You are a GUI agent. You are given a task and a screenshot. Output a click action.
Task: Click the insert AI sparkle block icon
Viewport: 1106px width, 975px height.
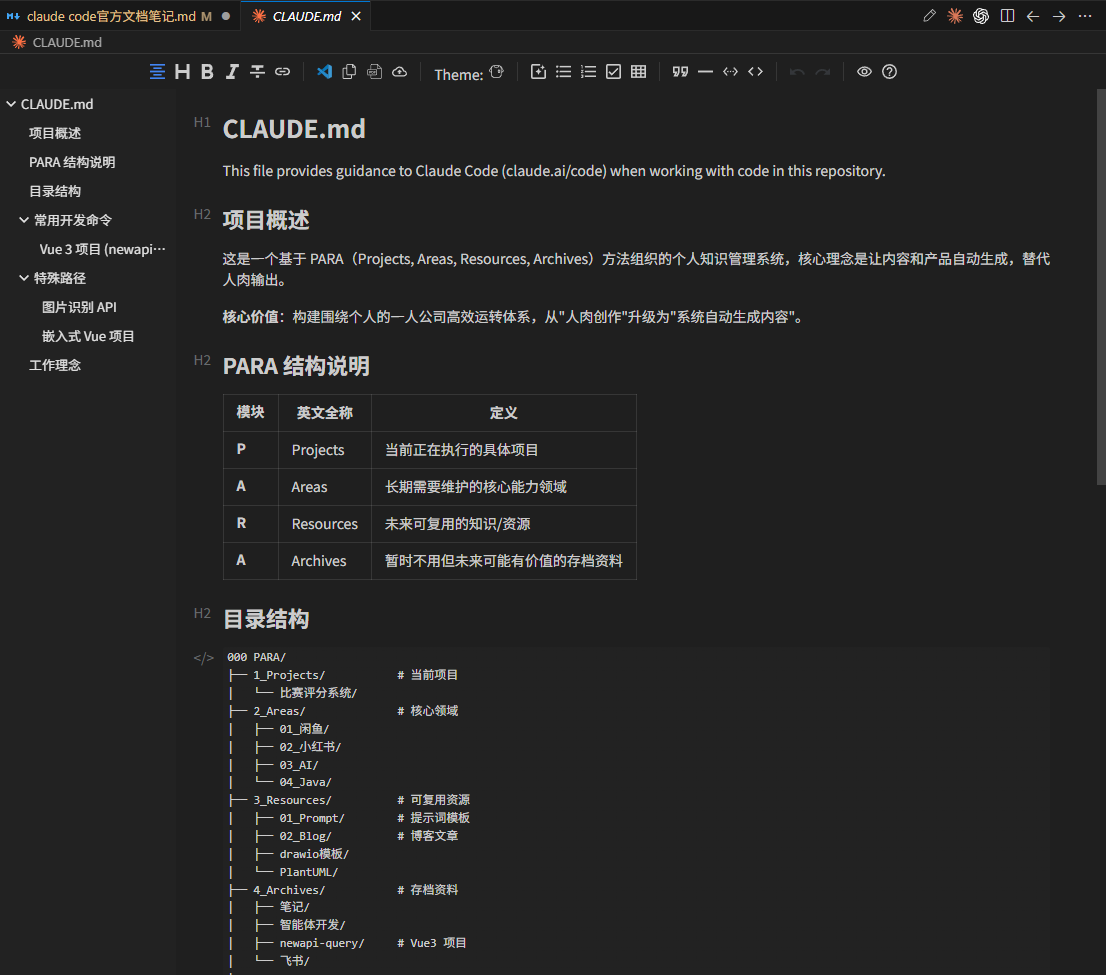tap(538, 72)
